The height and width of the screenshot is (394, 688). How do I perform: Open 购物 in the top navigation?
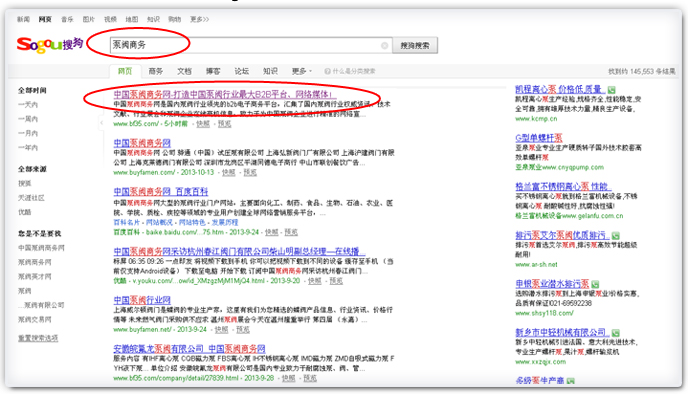(x=175, y=19)
